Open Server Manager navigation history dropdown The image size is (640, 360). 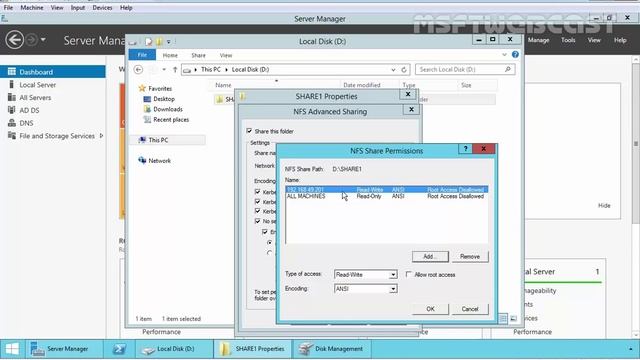(x=43, y=40)
